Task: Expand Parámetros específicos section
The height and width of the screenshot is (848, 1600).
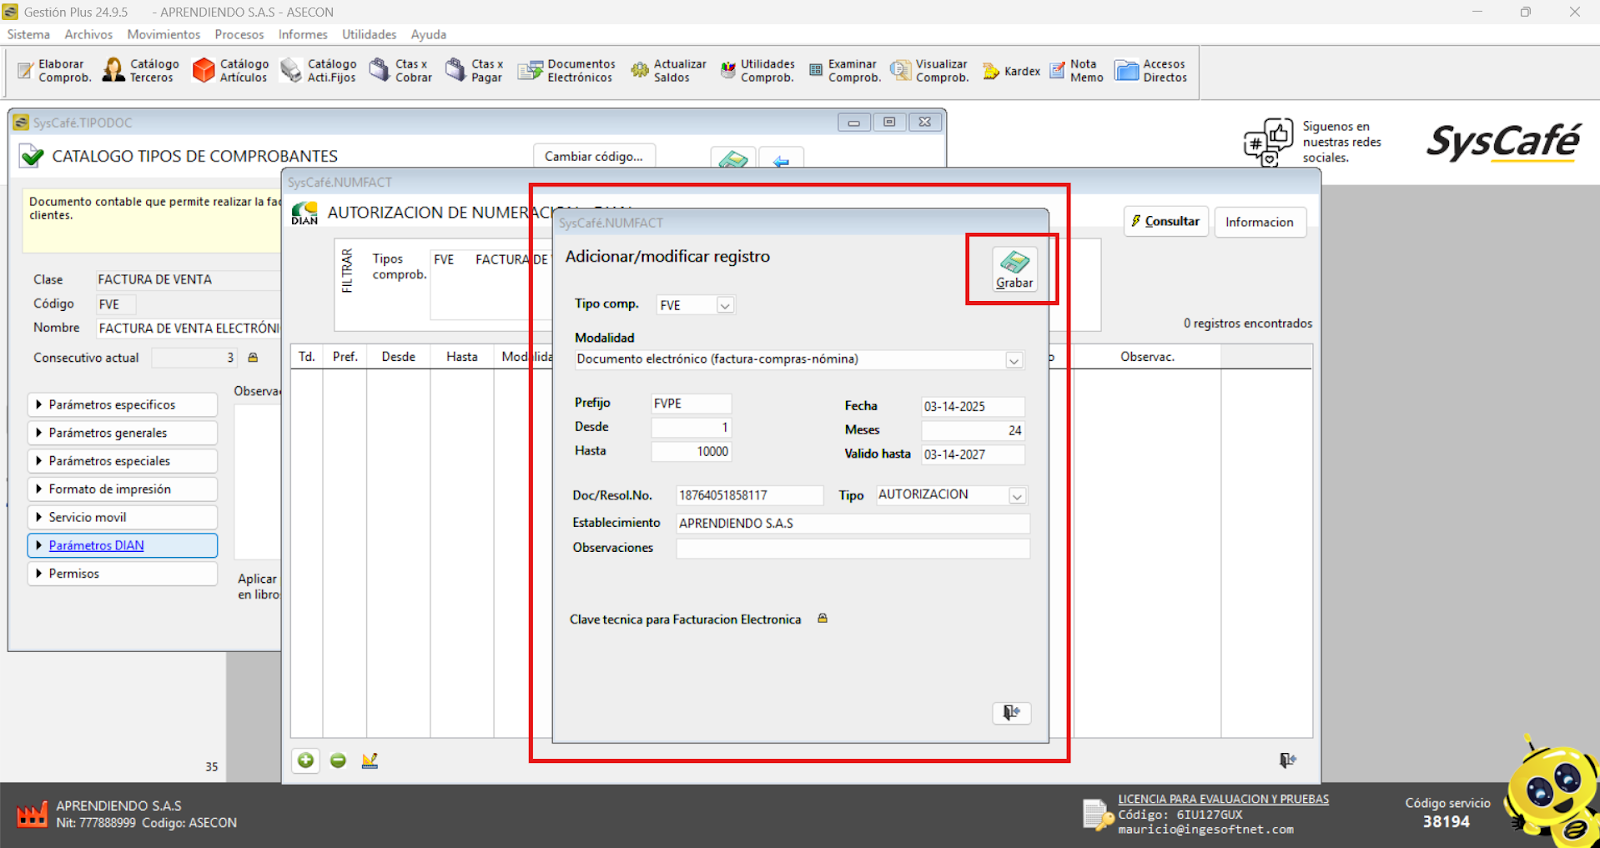Action: [122, 405]
